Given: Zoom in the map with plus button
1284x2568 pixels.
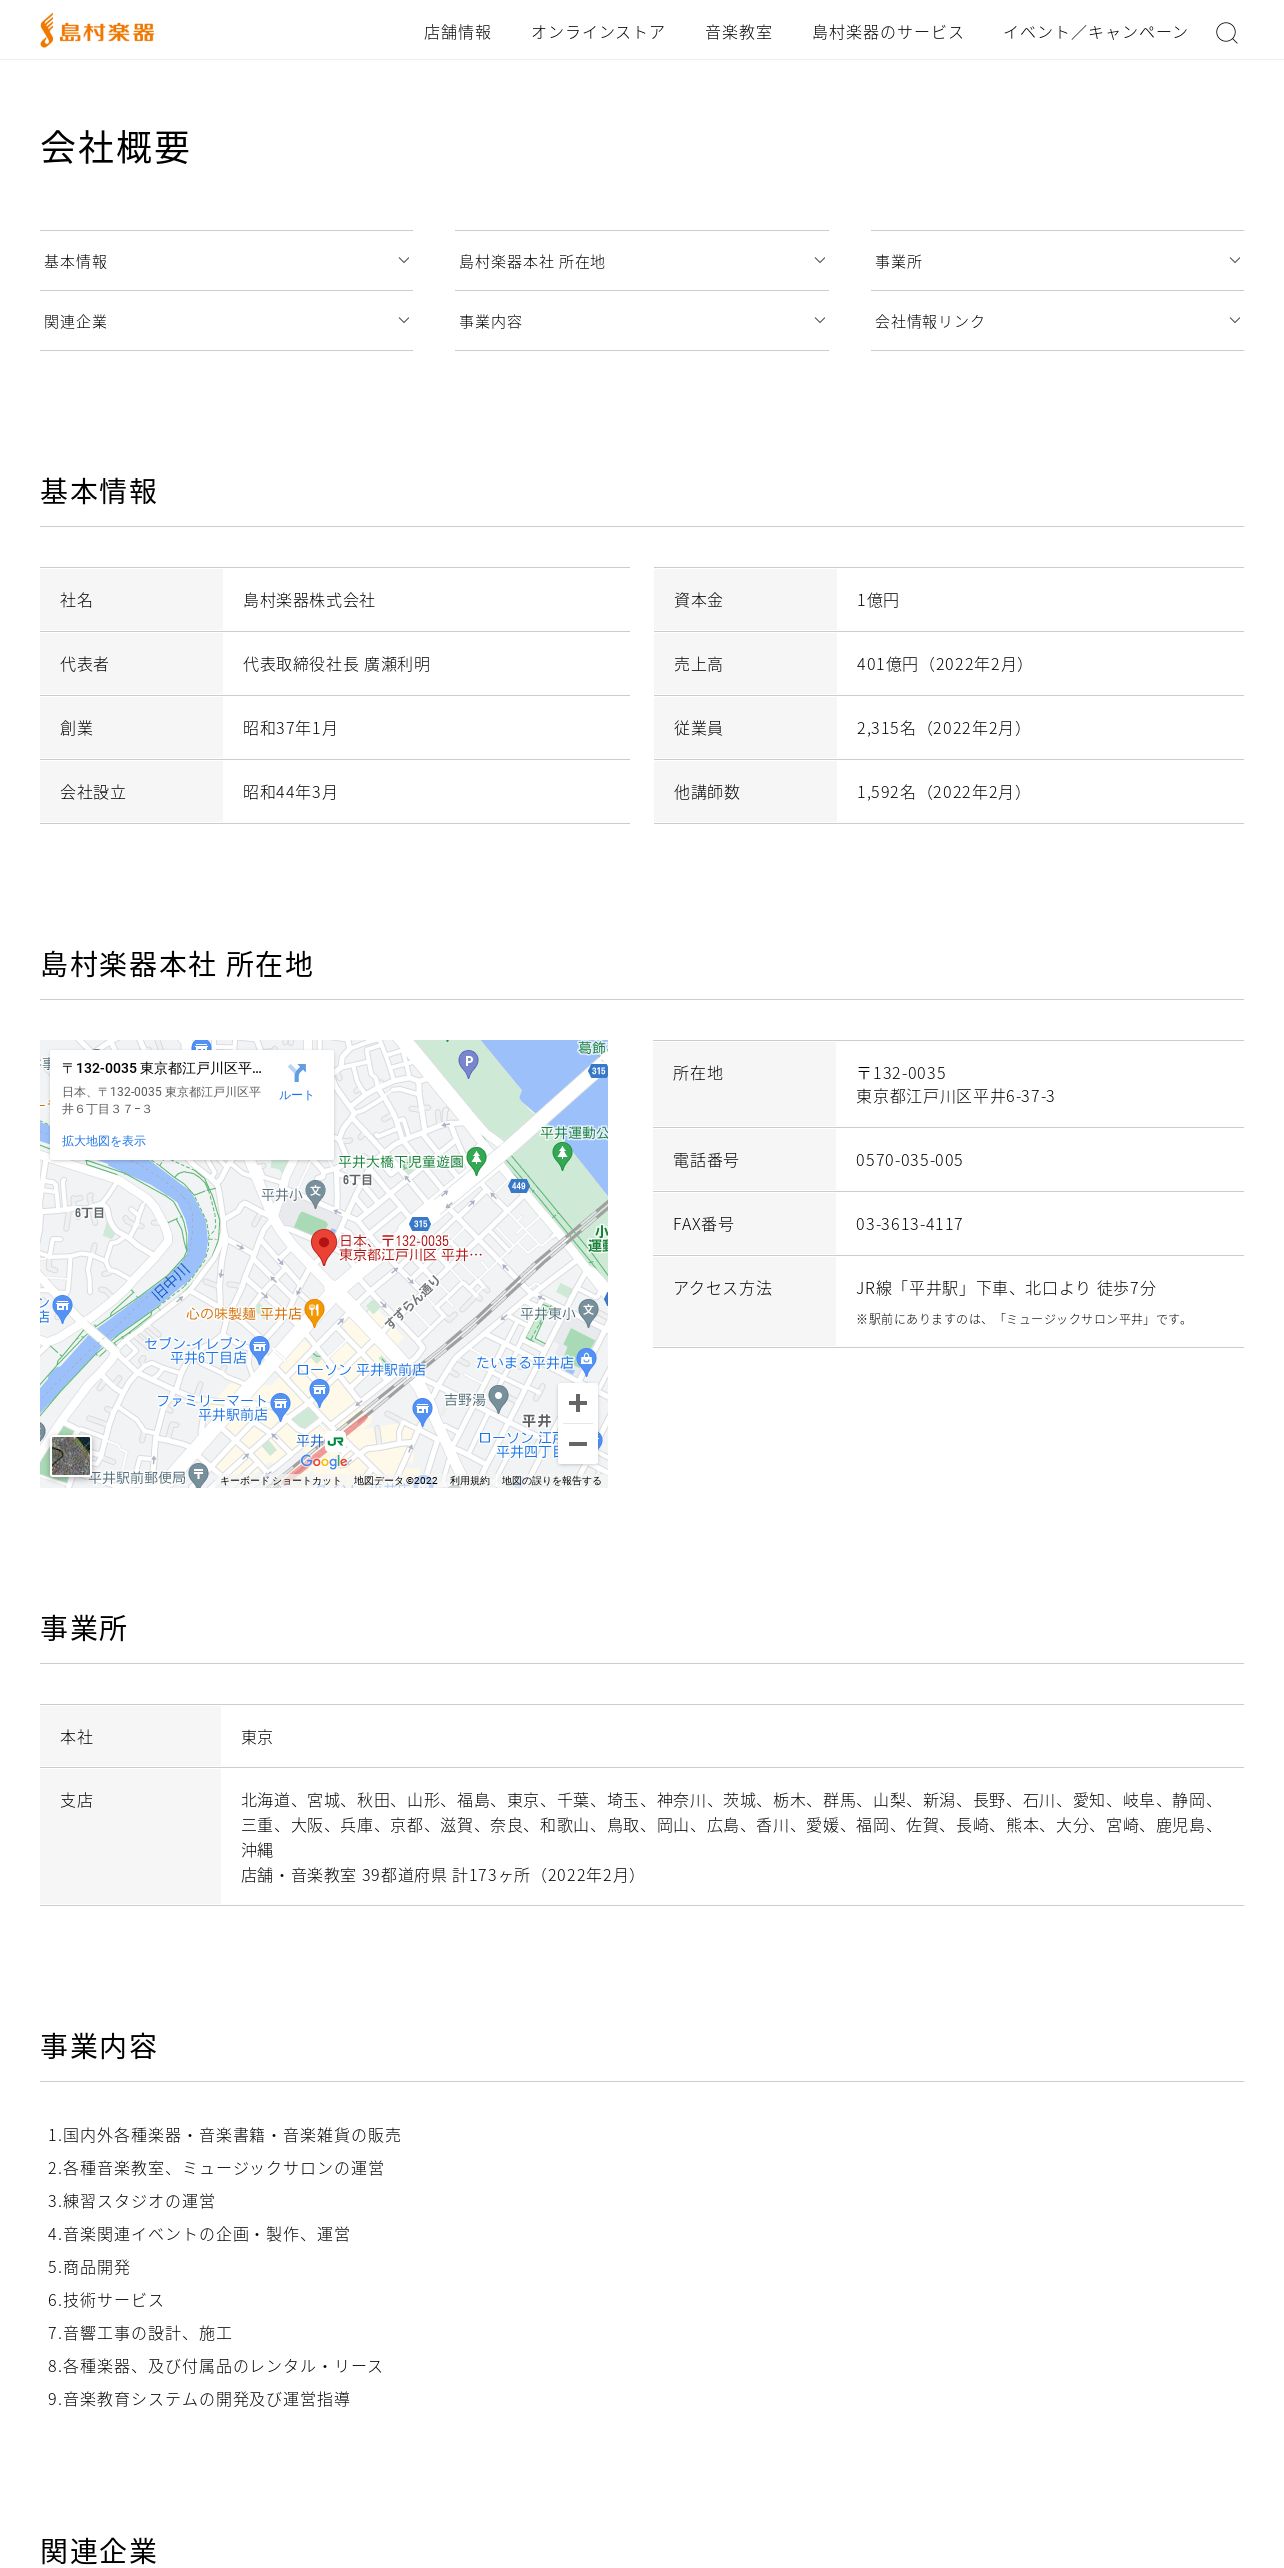Looking at the screenshot, I should click(577, 1403).
